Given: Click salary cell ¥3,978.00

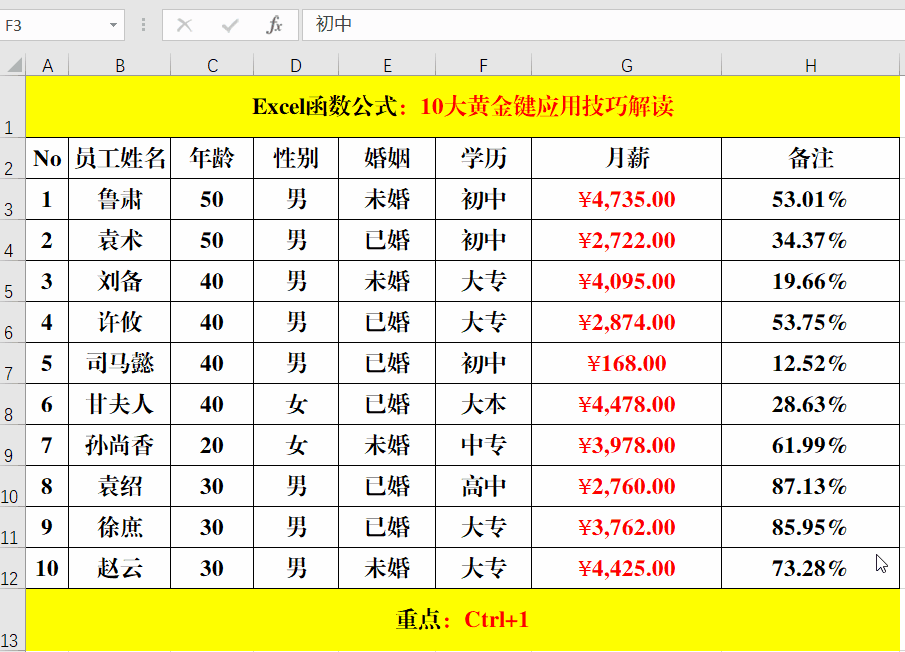Looking at the screenshot, I should (626, 445).
